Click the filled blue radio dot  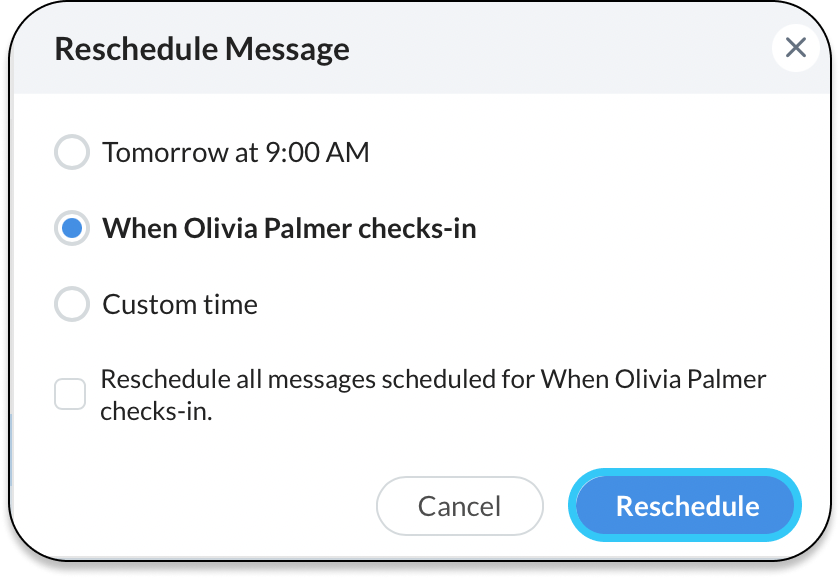click(71, 229)
